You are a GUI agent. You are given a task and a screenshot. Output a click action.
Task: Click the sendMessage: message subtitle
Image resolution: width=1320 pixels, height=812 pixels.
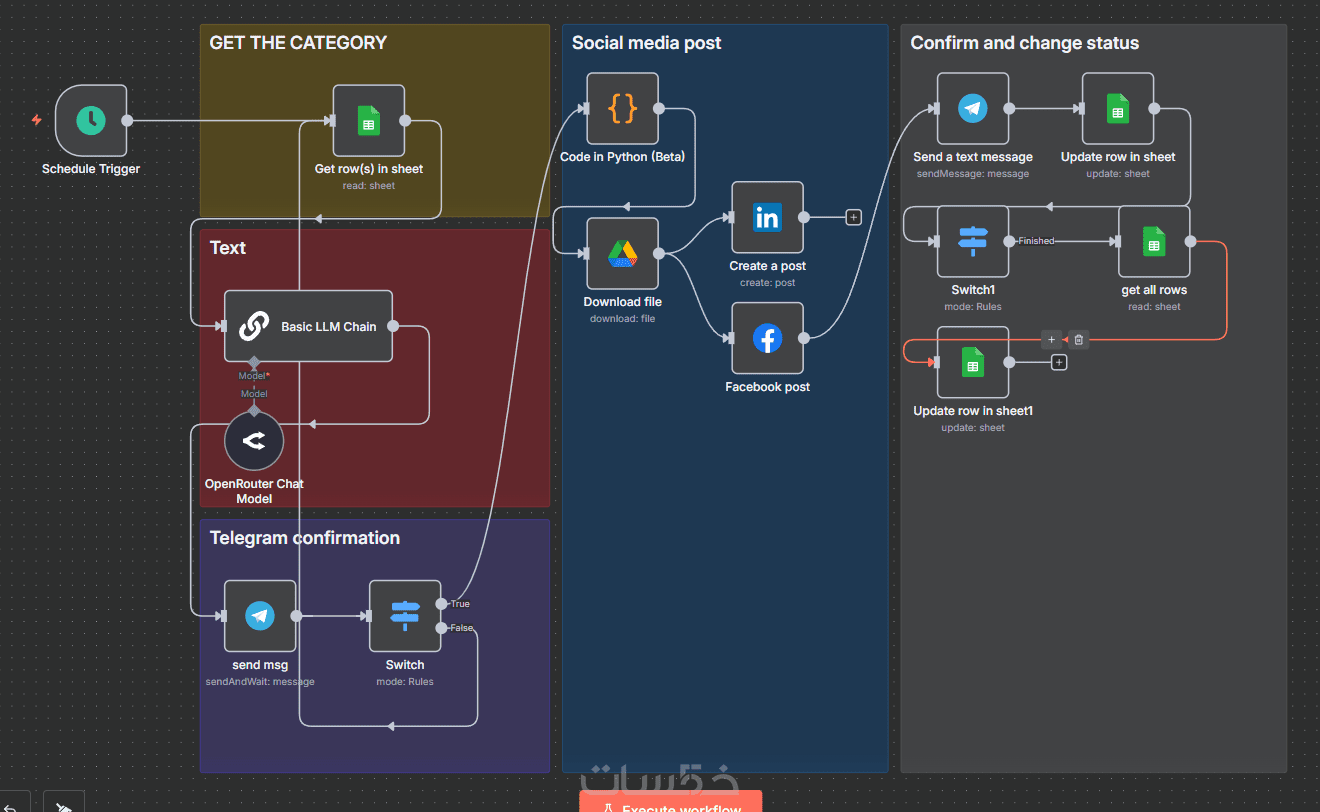point(973,174)
